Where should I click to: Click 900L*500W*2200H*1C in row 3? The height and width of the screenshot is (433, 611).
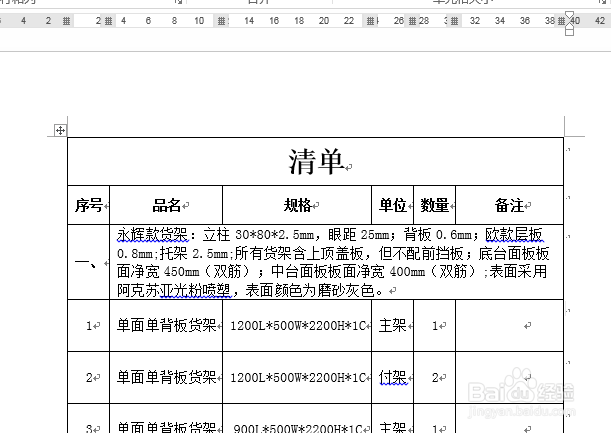298,428
